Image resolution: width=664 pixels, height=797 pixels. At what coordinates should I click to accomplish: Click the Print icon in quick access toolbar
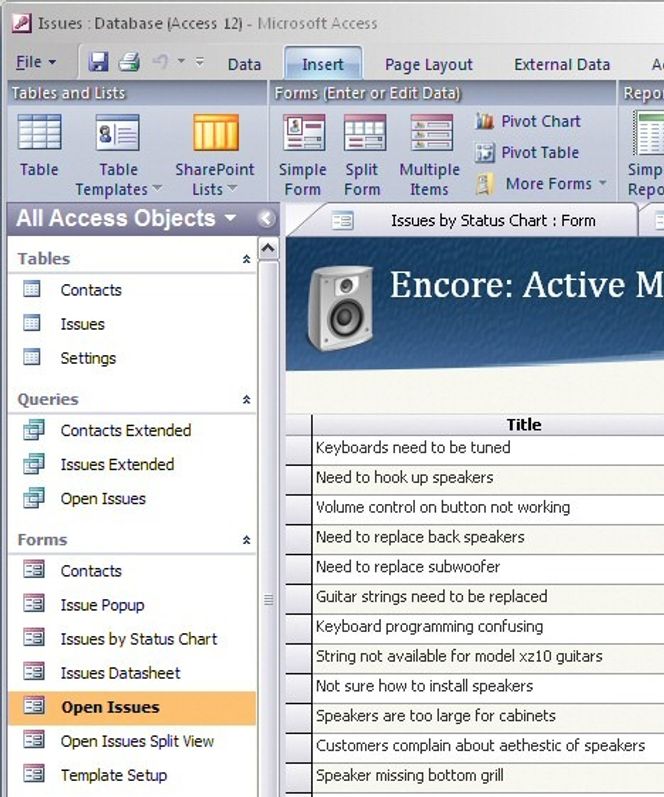click(130, 62)
